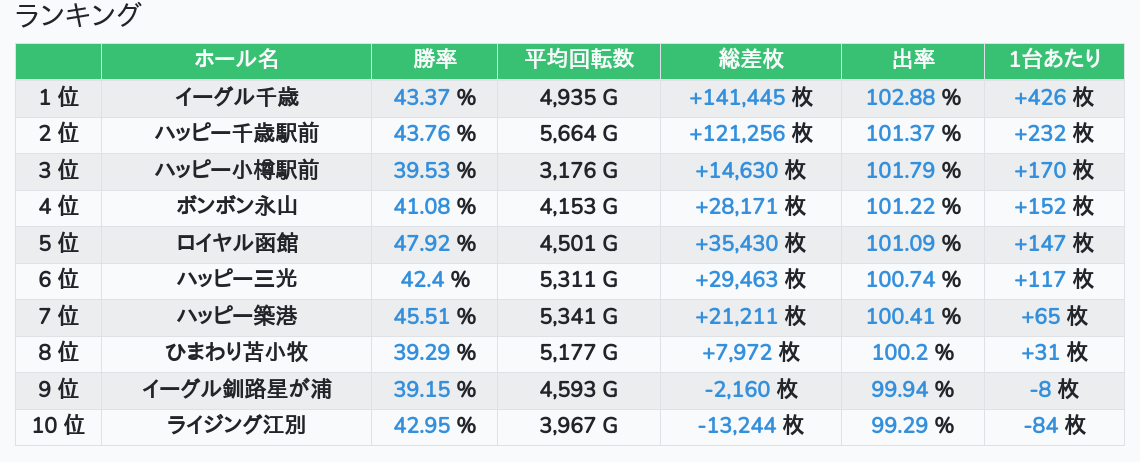This screenshot has height=462, width=1140.
Task: Sort by the 勝率 column header
Action: point(434,60)
